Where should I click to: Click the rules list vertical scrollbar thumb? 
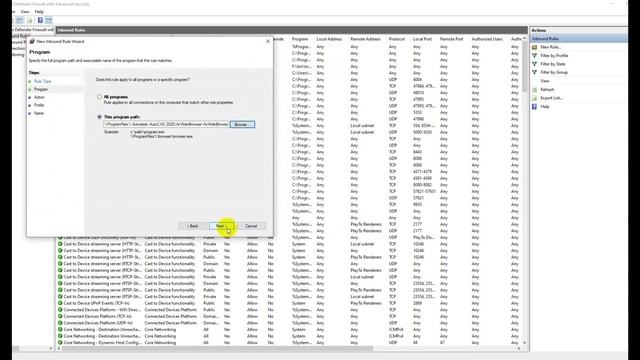point(524,66)
